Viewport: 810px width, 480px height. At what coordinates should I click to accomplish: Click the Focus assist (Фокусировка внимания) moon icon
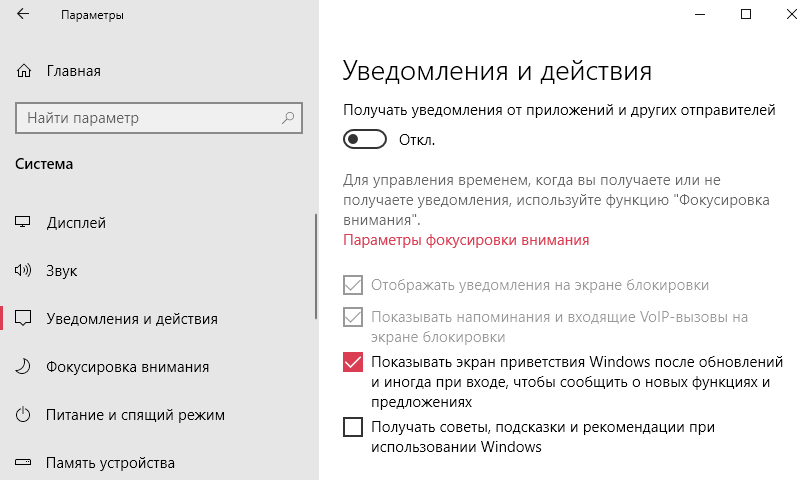tap(24, 367)
